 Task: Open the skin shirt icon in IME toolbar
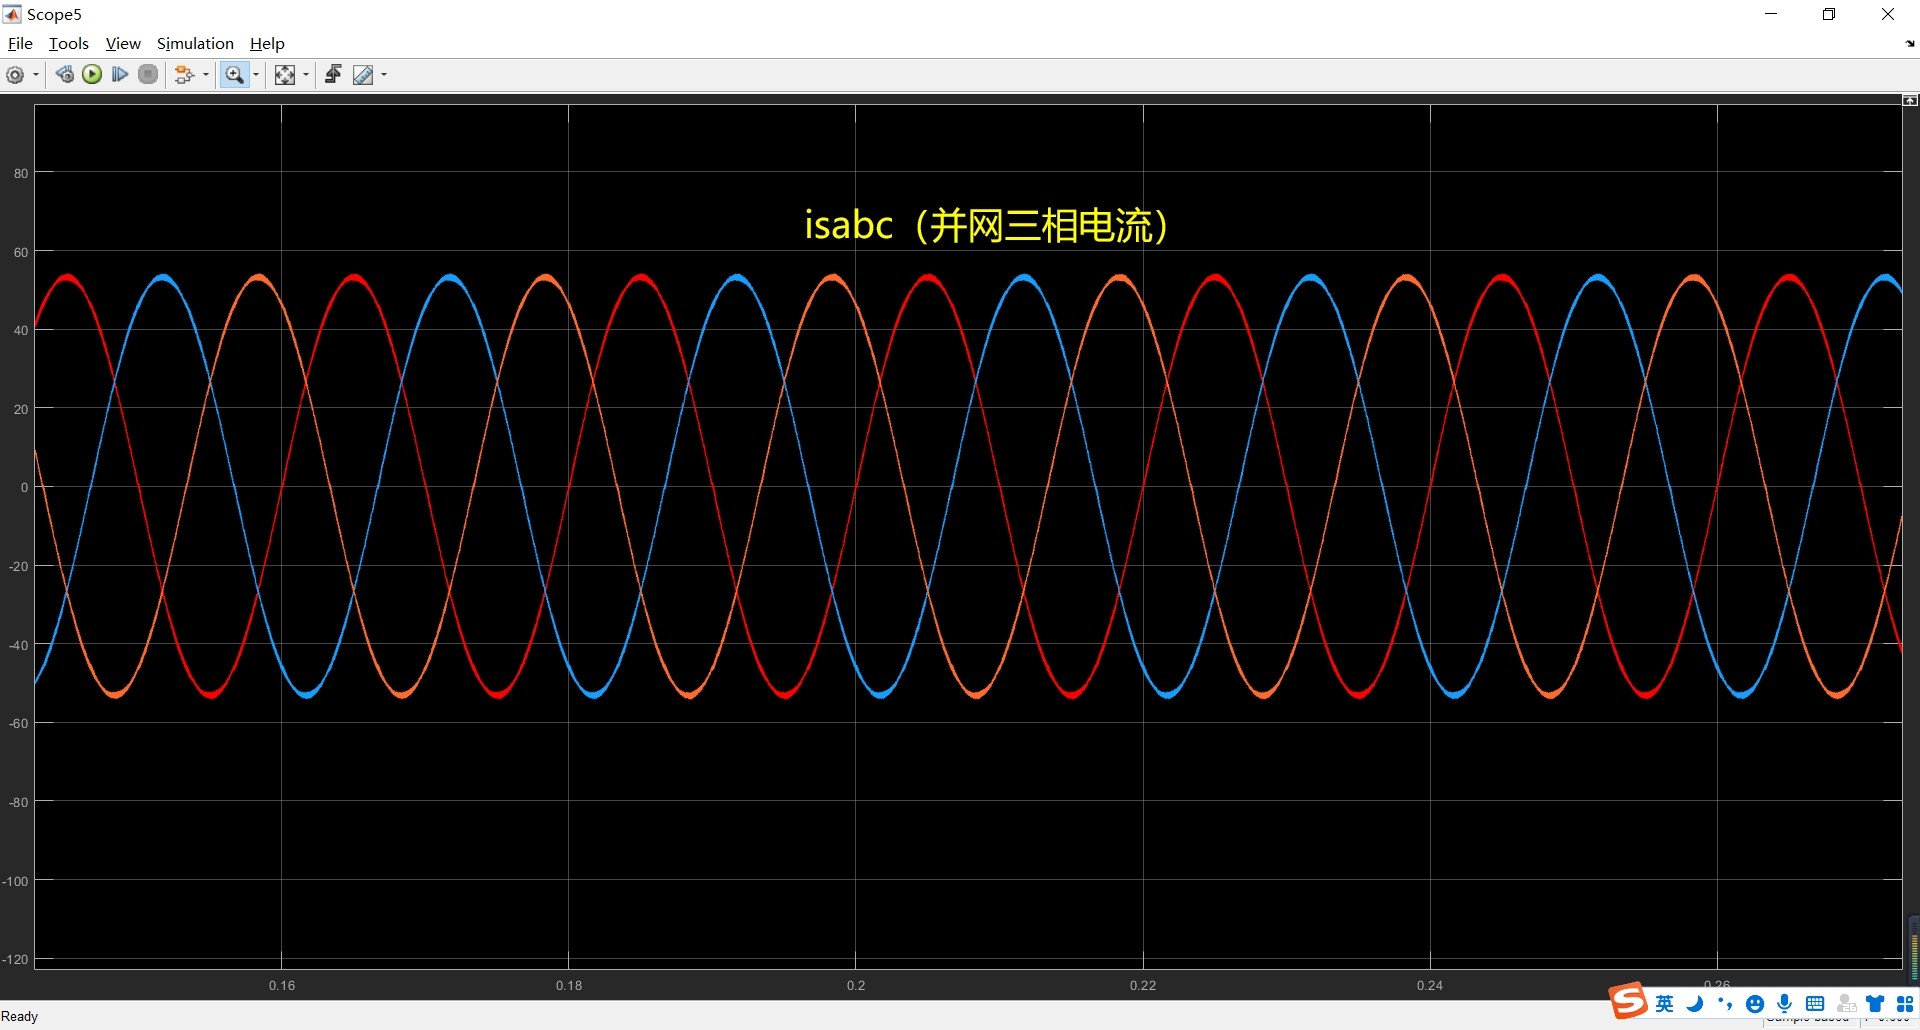(x=1876, y=1004)
